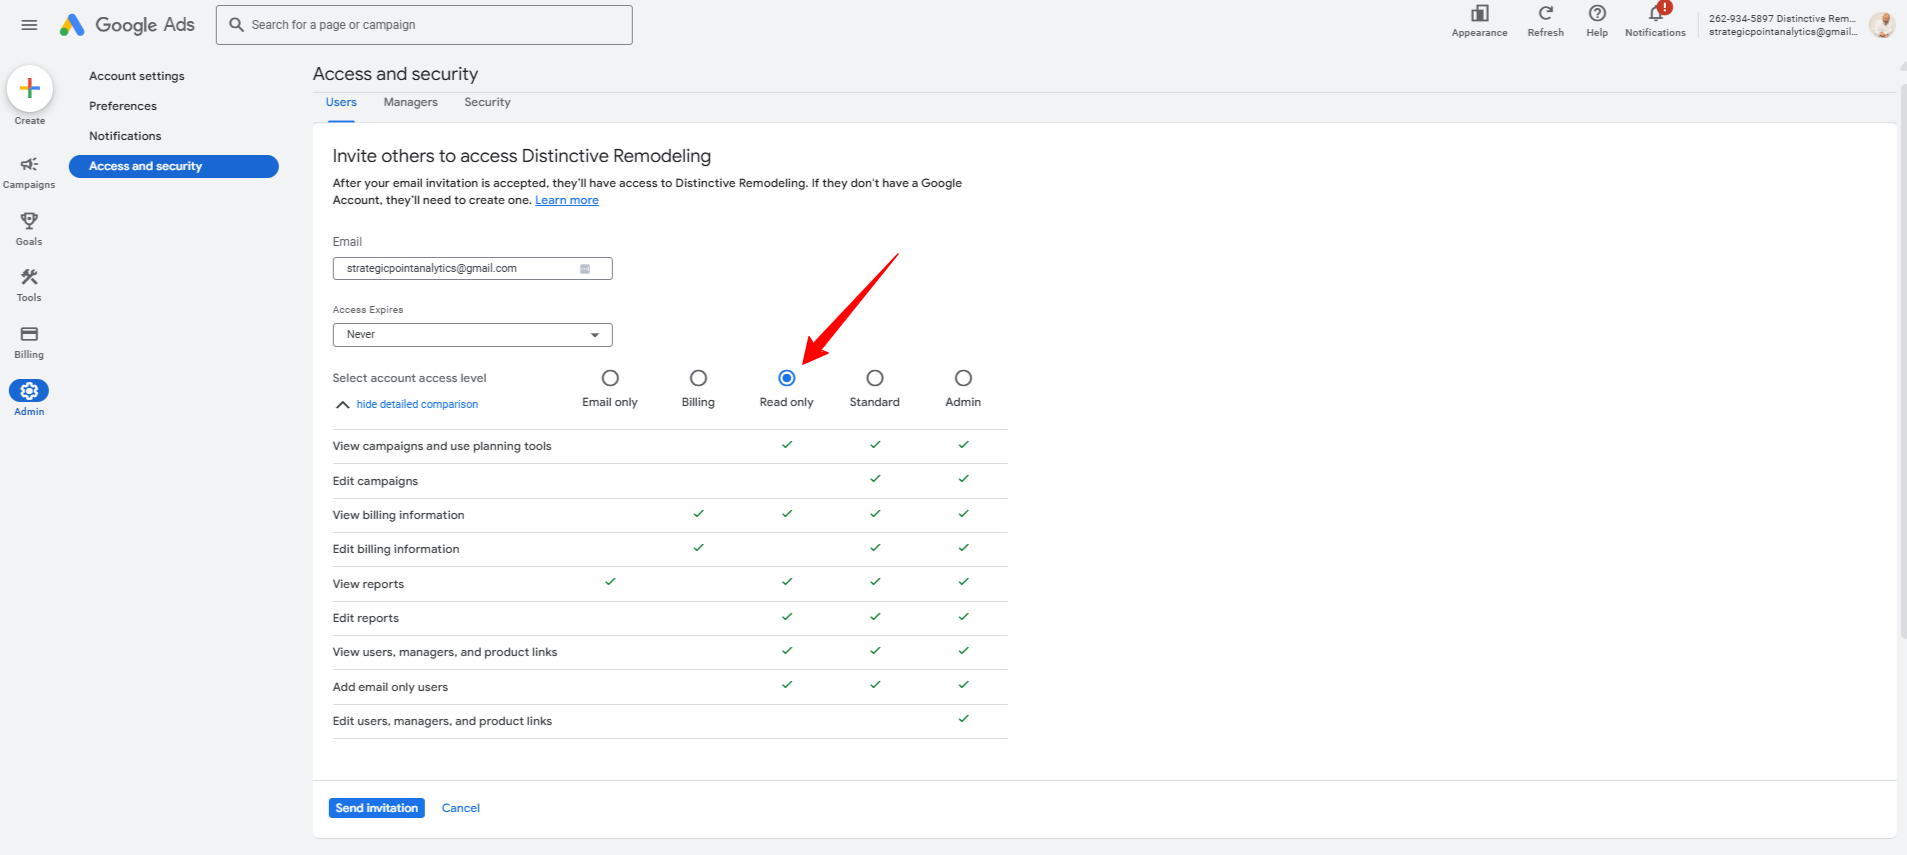The image size is (1907, 855).
Task: Click the 'View campaigns and use planning tools' row
Action: tap(670, 446)
